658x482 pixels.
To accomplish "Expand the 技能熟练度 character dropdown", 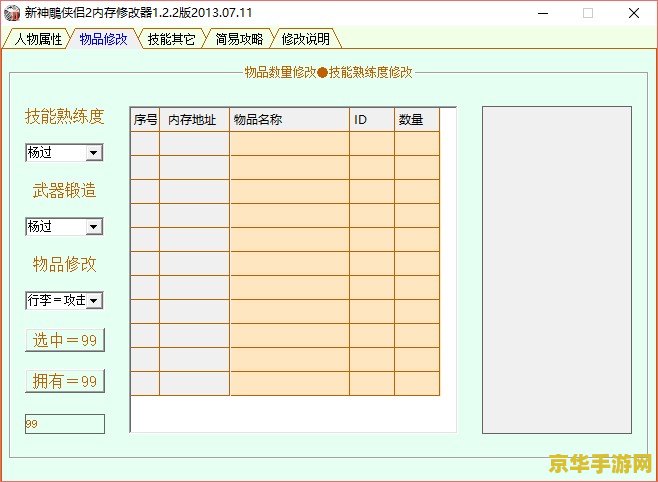I will [94, 153].
